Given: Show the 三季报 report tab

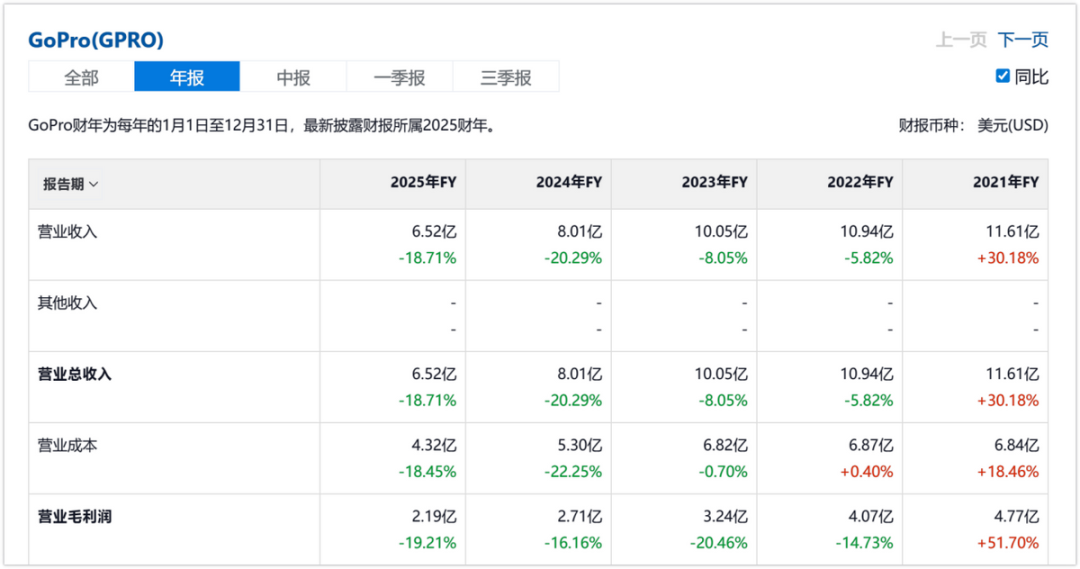Looking at the screenshot, I should coord(505,77).
